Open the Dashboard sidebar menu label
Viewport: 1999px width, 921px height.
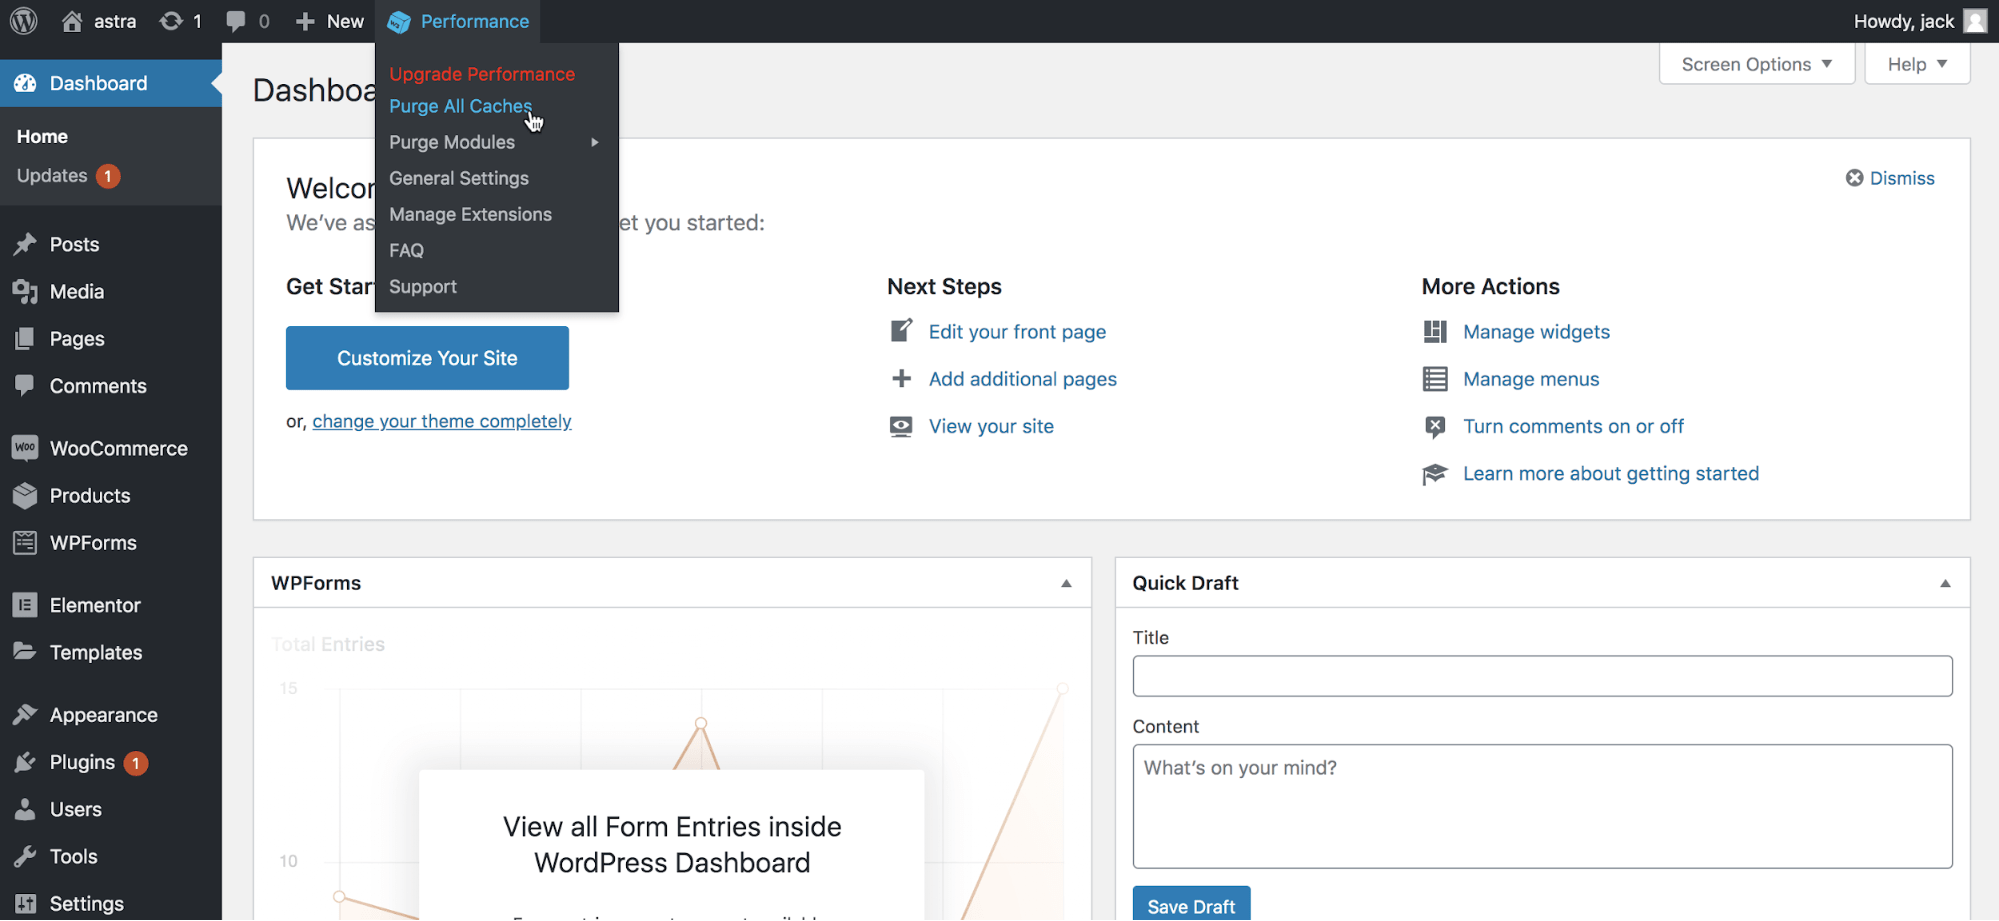[98, 83]
